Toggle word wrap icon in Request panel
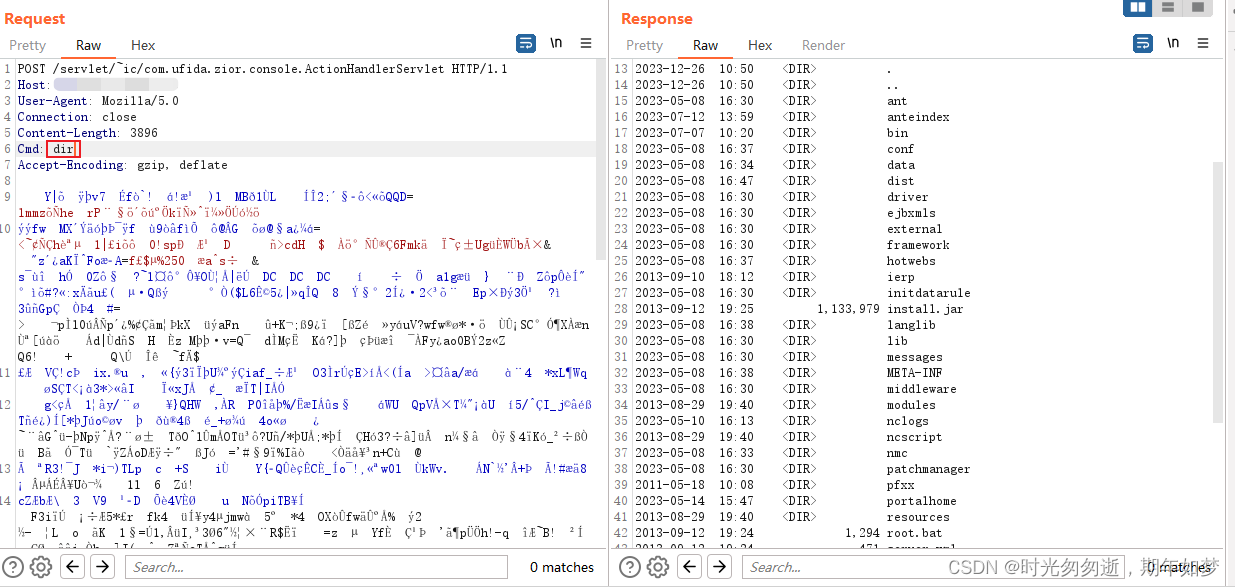Viewport: 1235px width, 587px height. coord(526,43)
